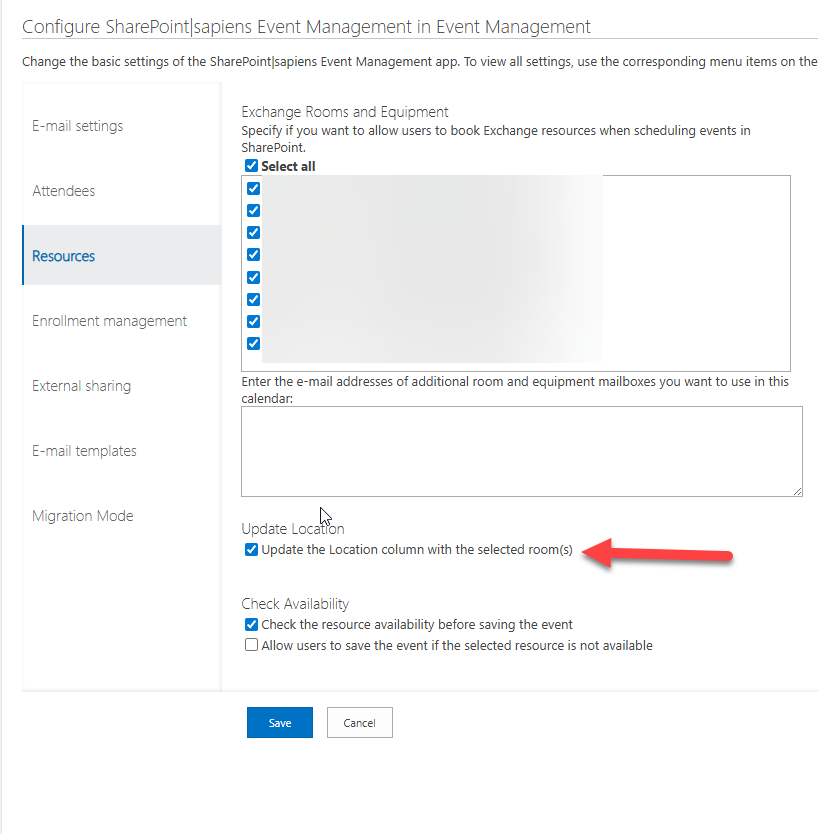Viewport: 818px width, 834px height.
Task: Open the E-mail templates section
Action: (x=84, y=451)
